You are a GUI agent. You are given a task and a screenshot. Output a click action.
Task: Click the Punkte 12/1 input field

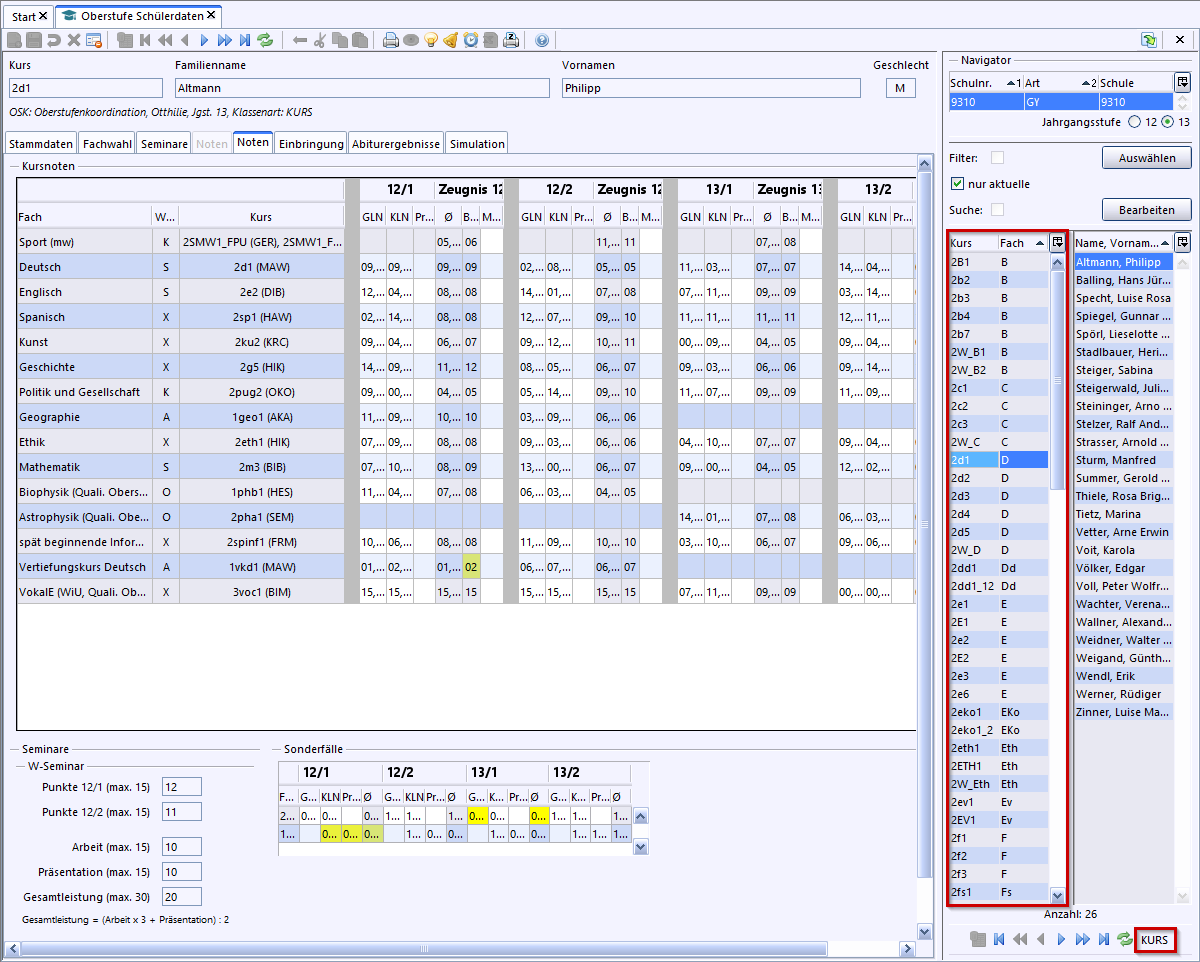(182, 787)
